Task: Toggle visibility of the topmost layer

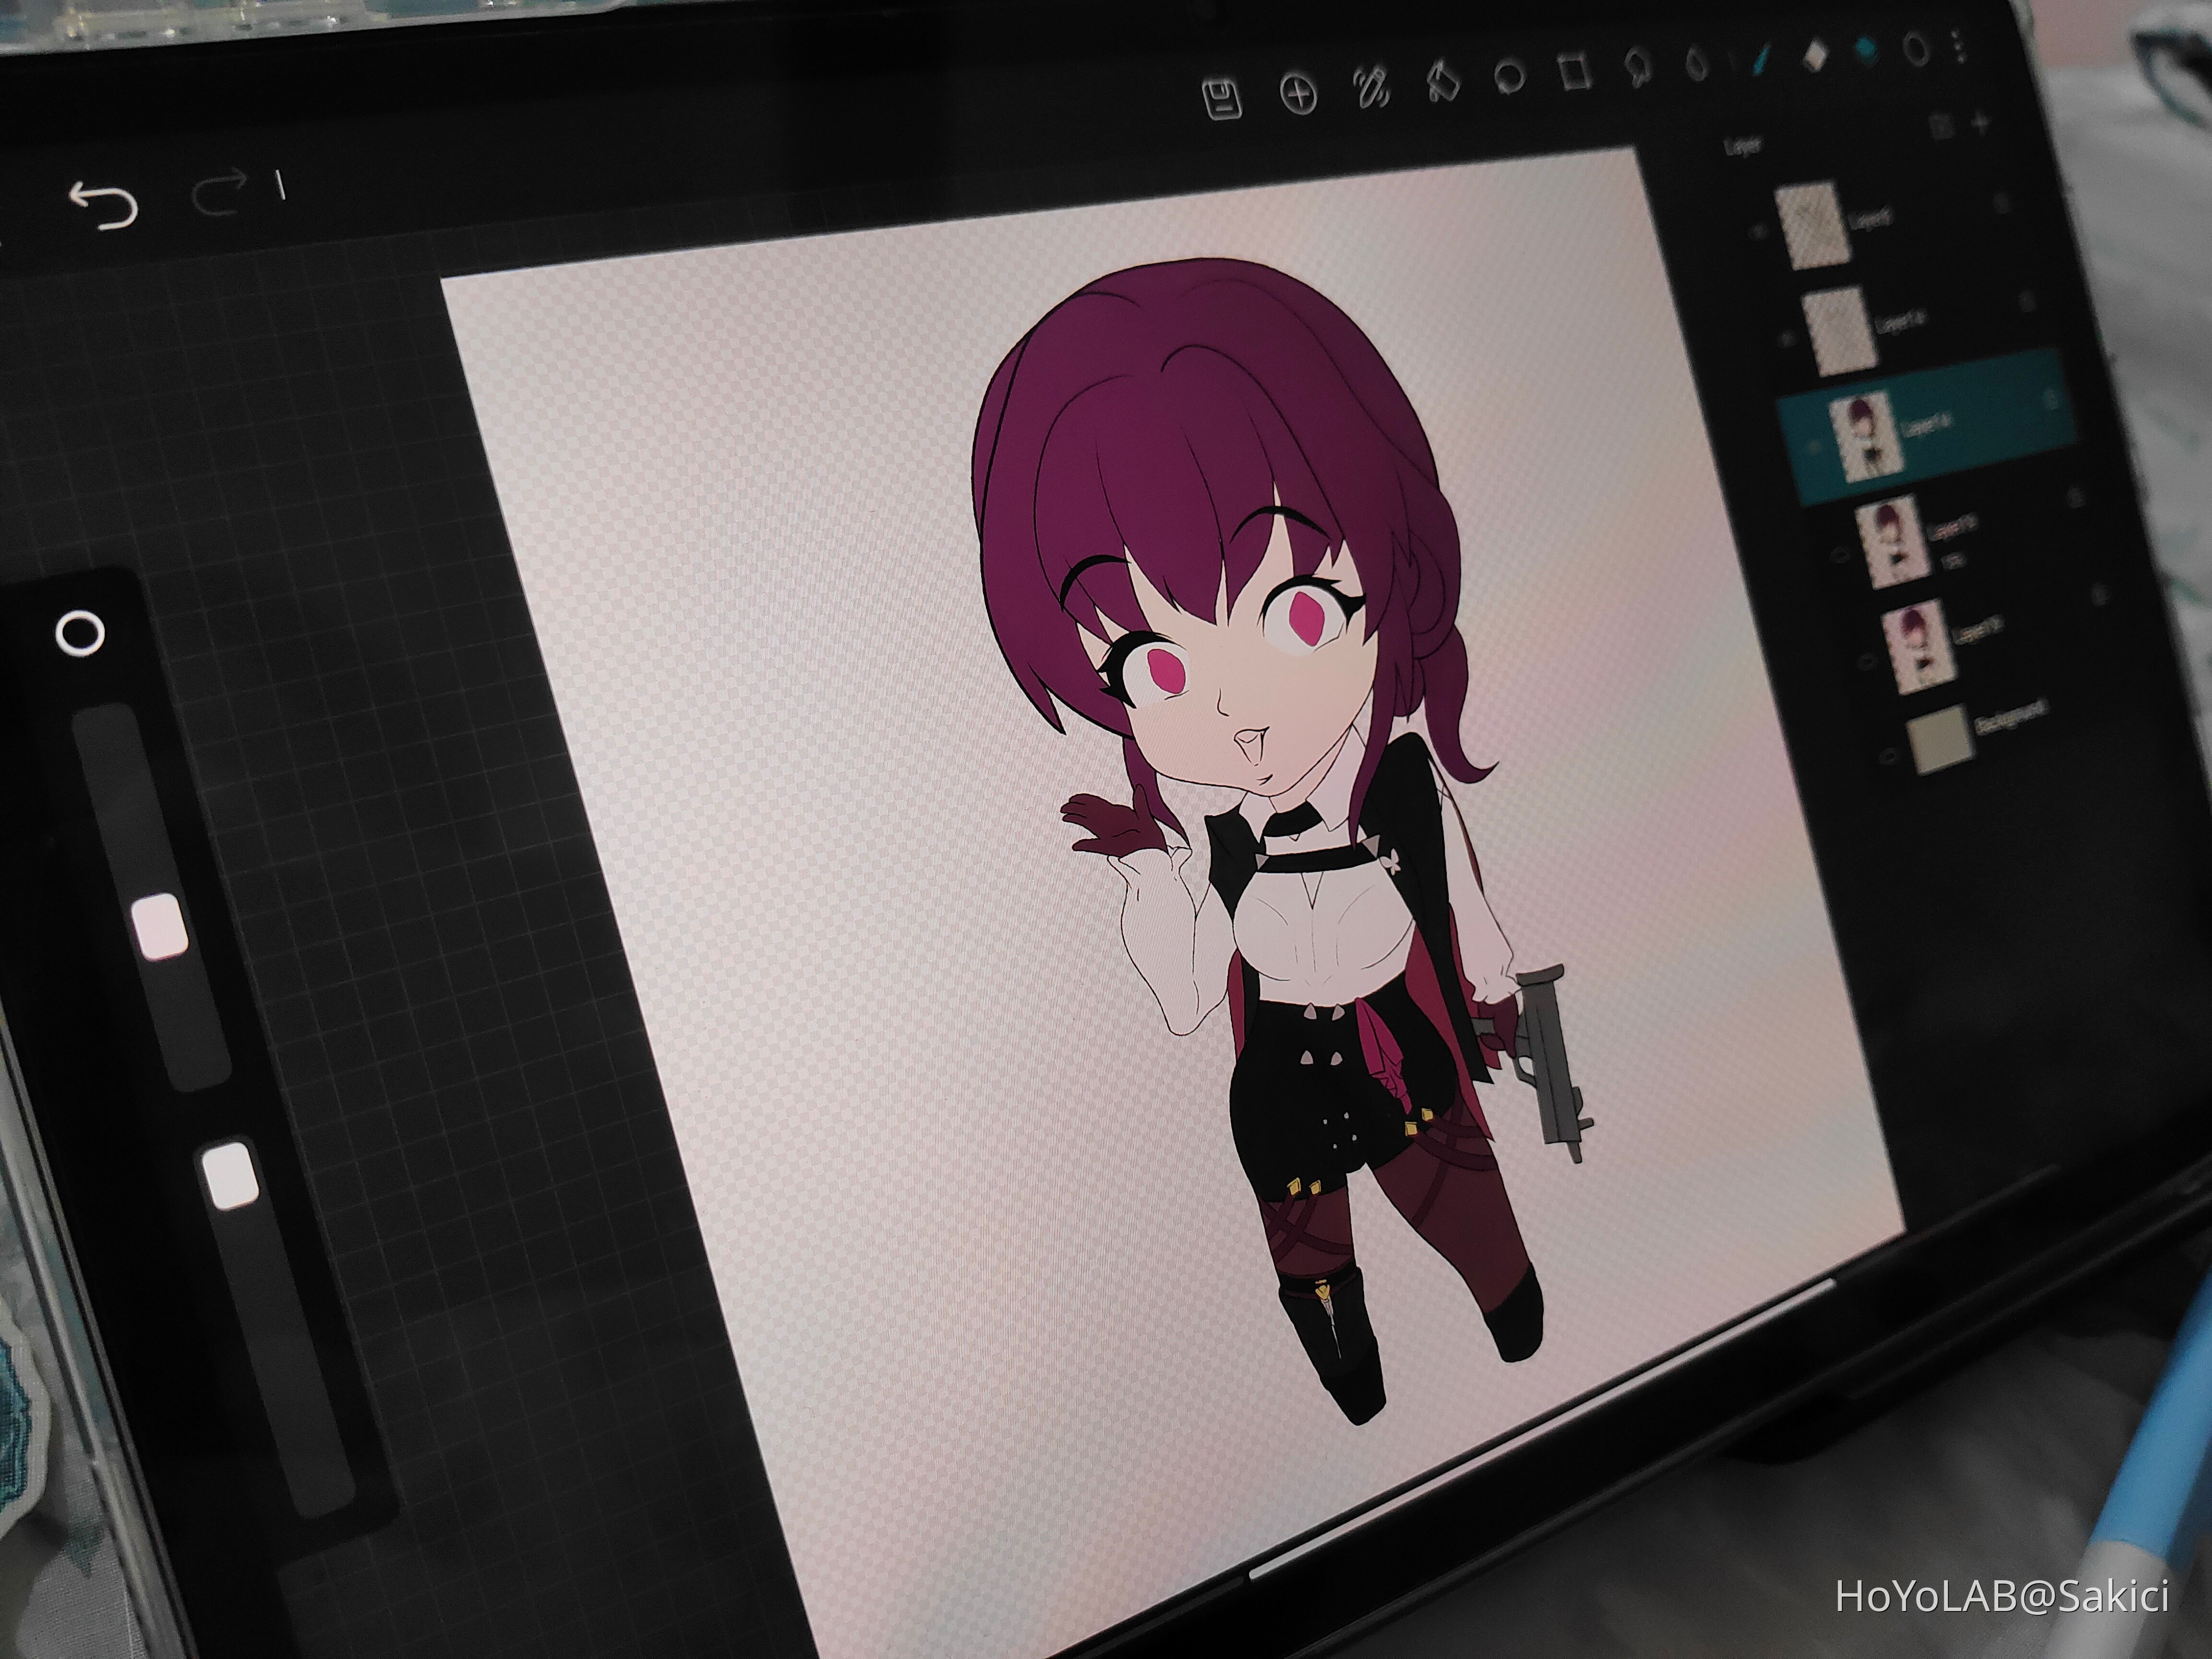Action: tap(1758, 230)
